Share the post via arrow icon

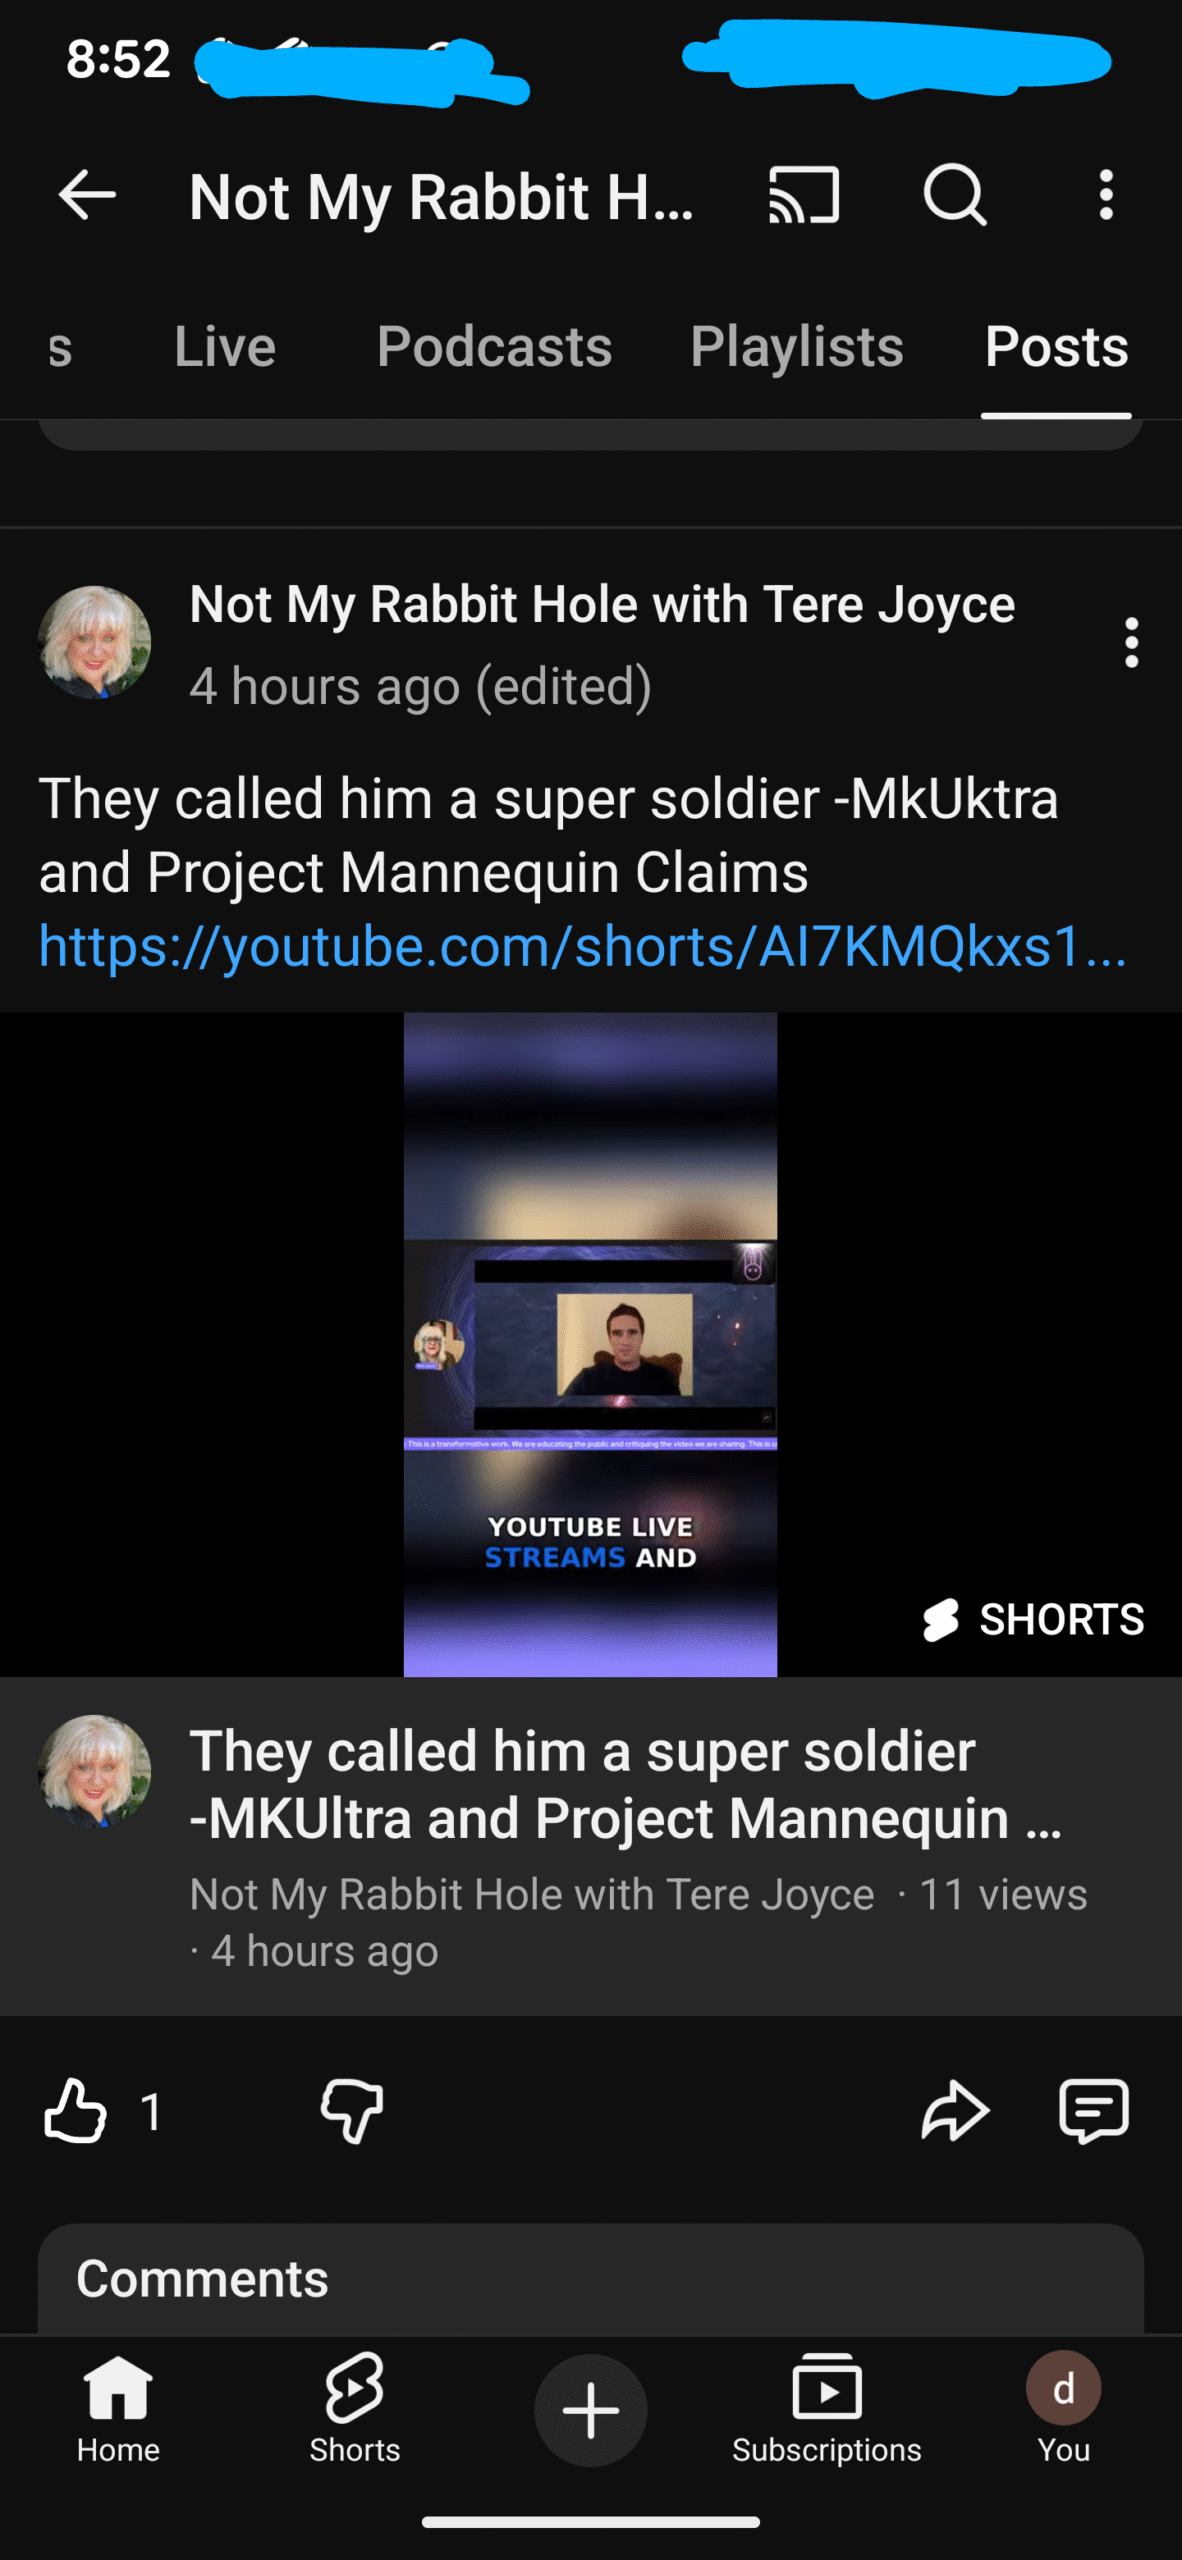(955, 2111)
